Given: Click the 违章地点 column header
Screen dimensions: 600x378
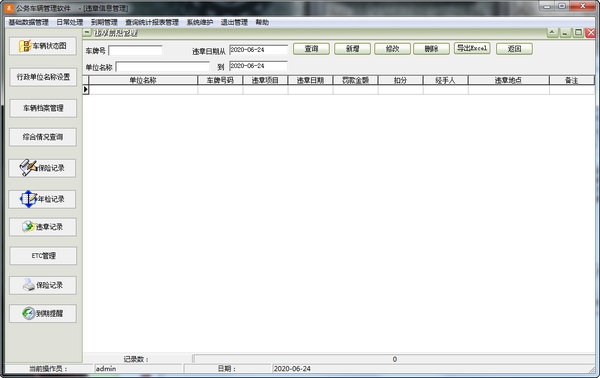Looking at the screenshot, I should click(x=509, y=80).
